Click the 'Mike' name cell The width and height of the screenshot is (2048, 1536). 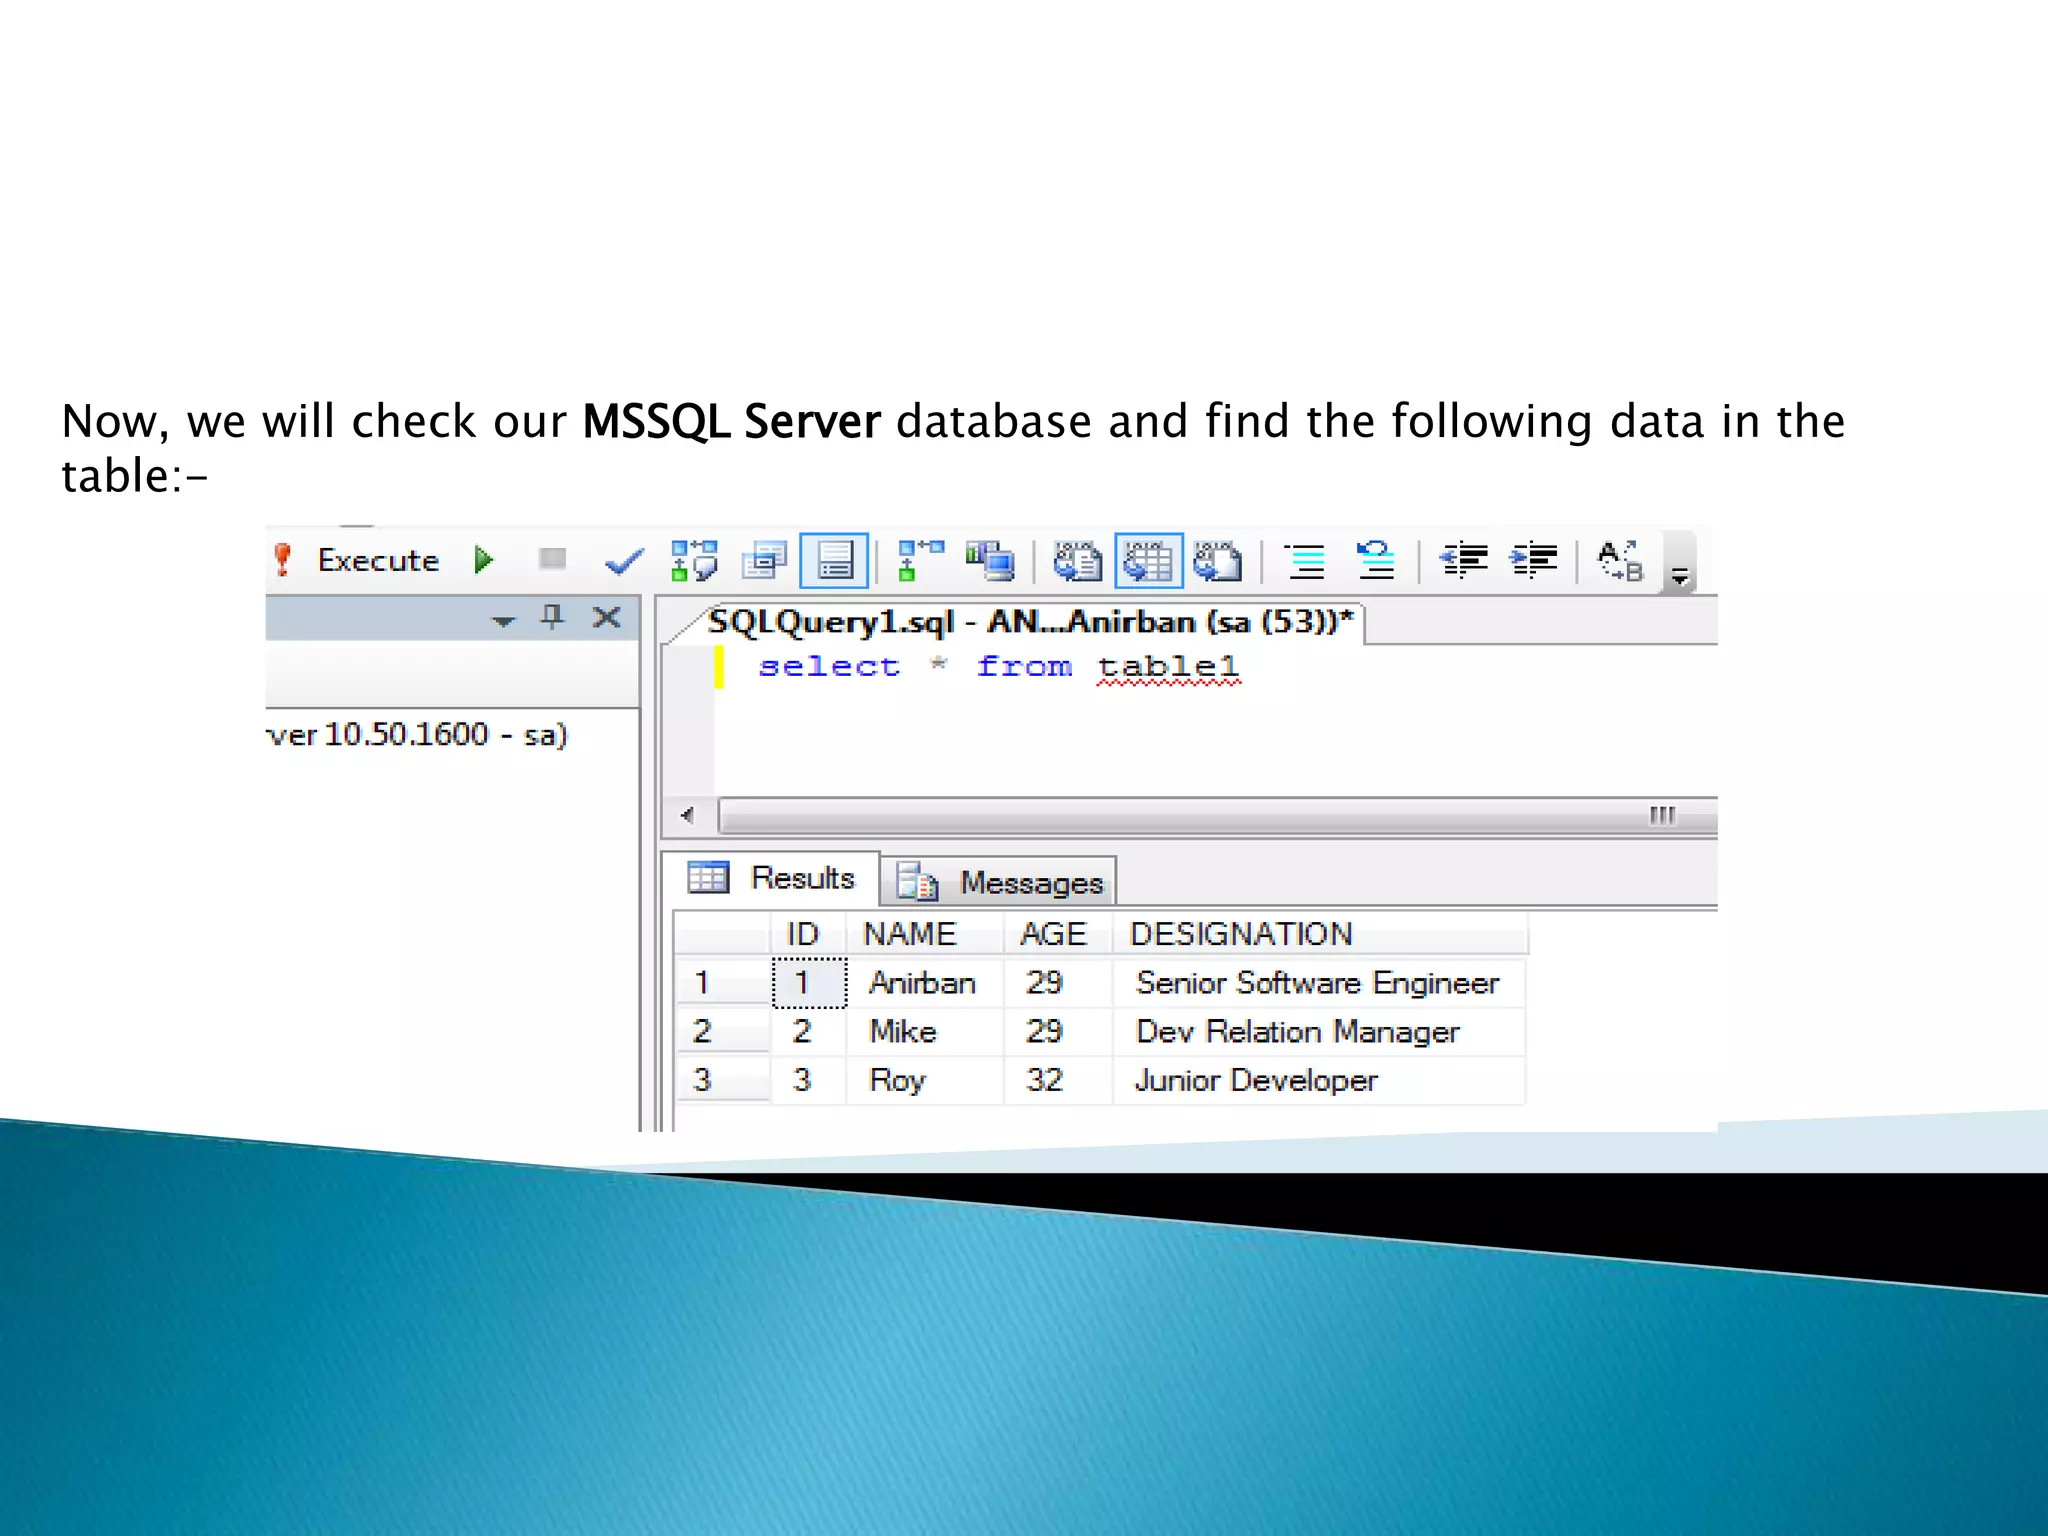click(925, 1031)
